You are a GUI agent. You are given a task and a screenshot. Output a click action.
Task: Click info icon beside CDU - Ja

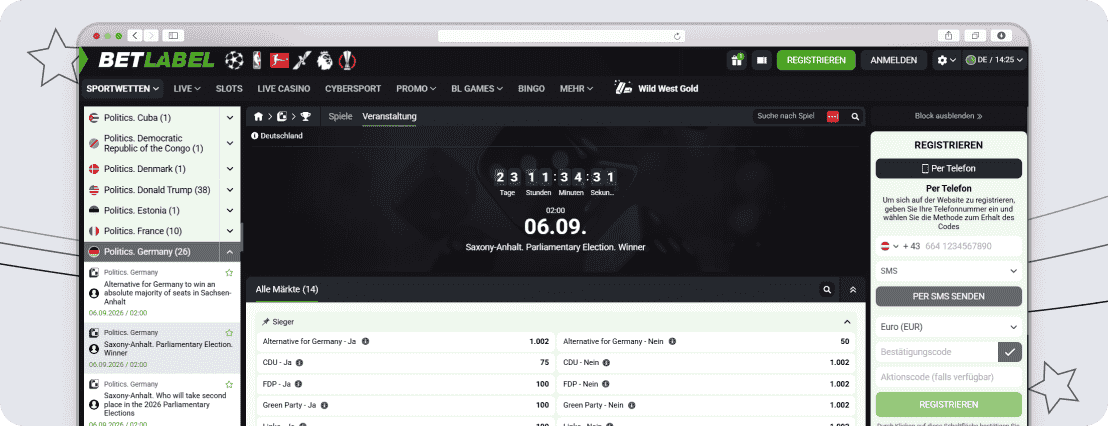click(299, 362)
